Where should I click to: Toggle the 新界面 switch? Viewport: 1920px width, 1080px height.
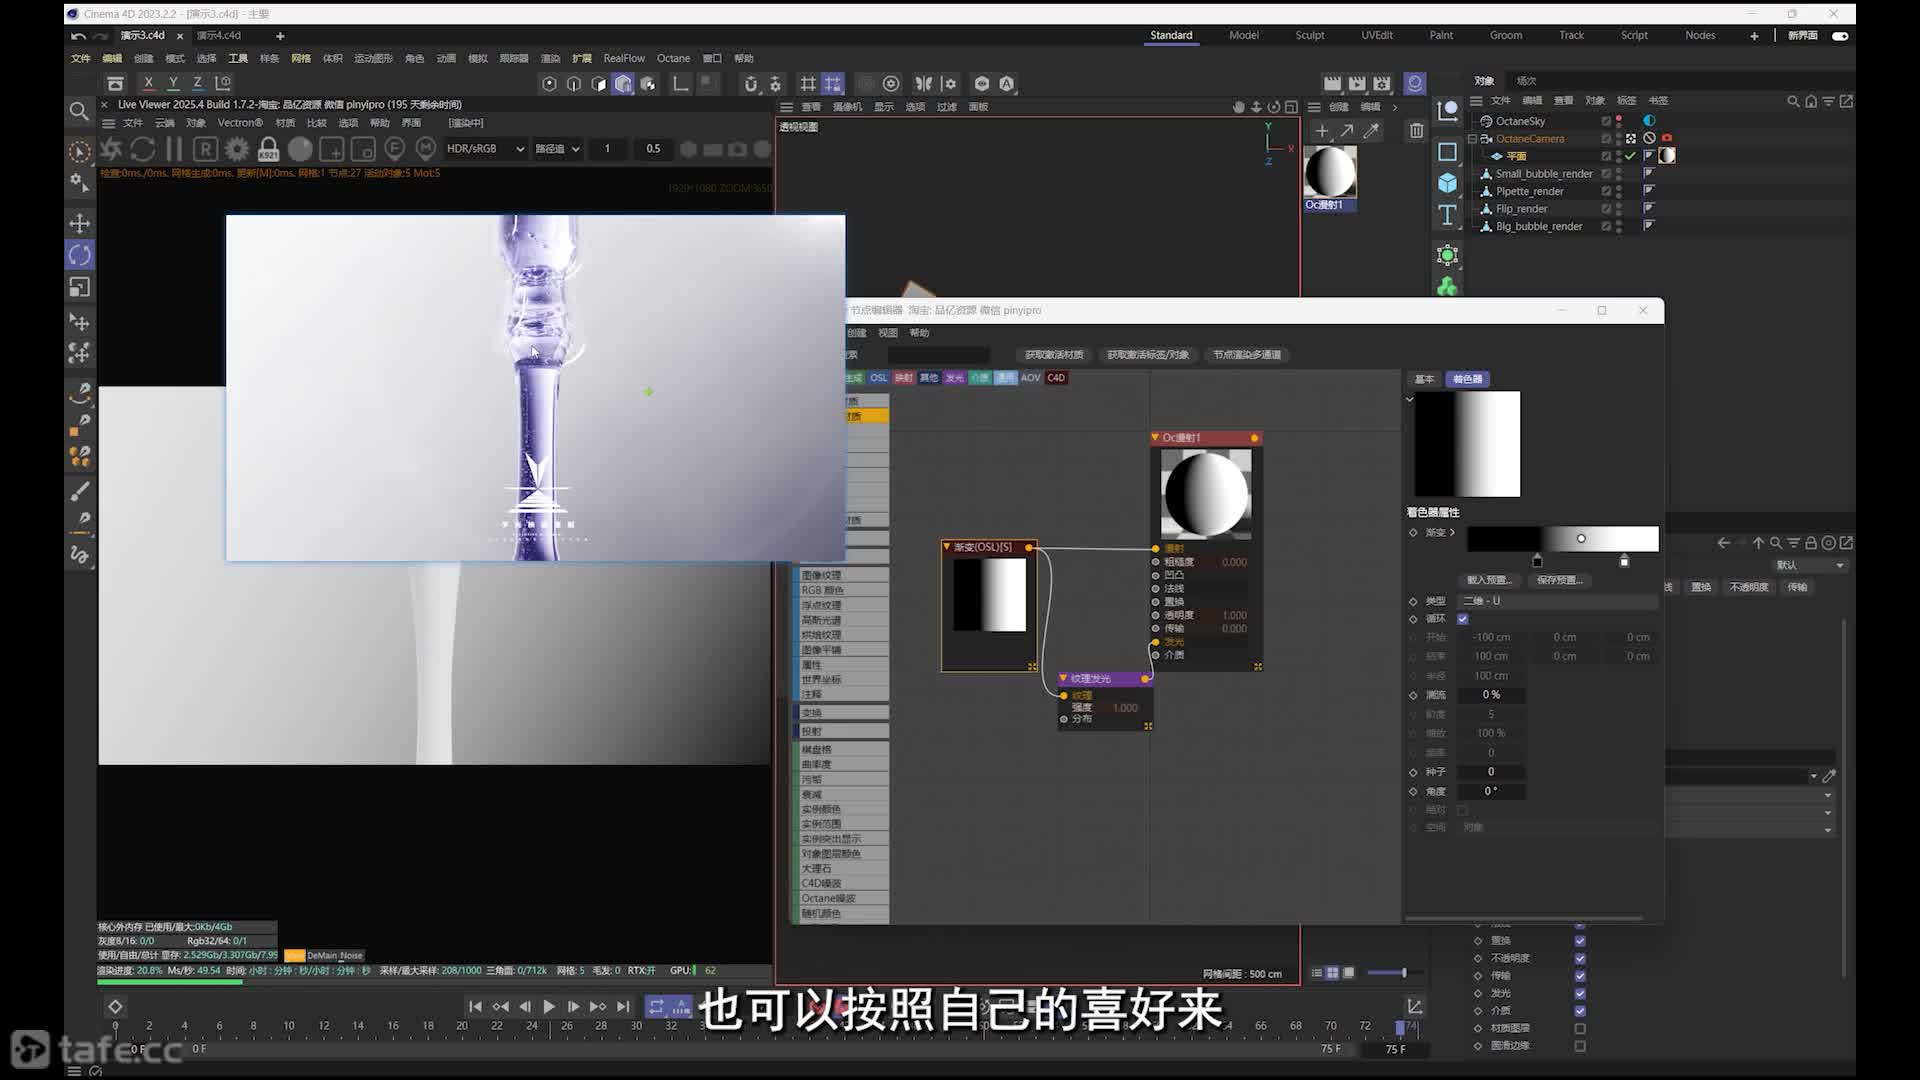[1840, 35]
